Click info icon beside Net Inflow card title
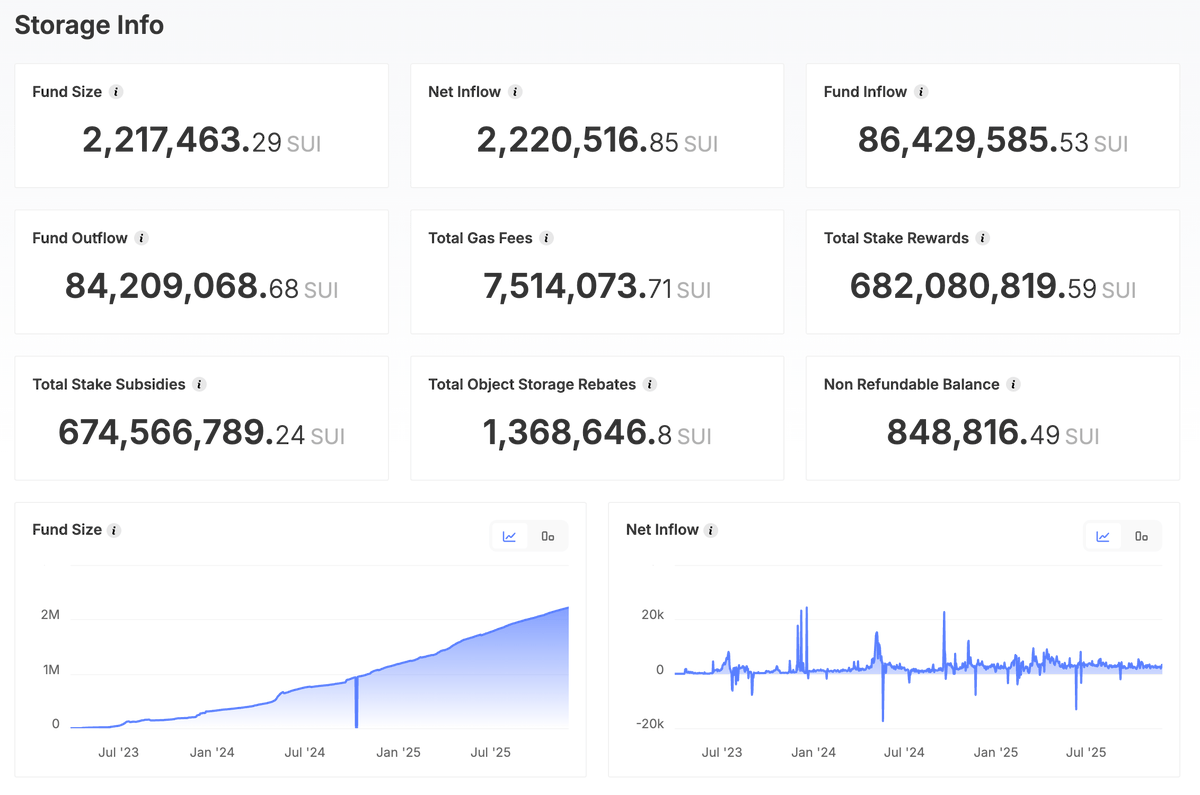Image resolution: width=1200 pixels, height=795 pixels. (515, 92)
